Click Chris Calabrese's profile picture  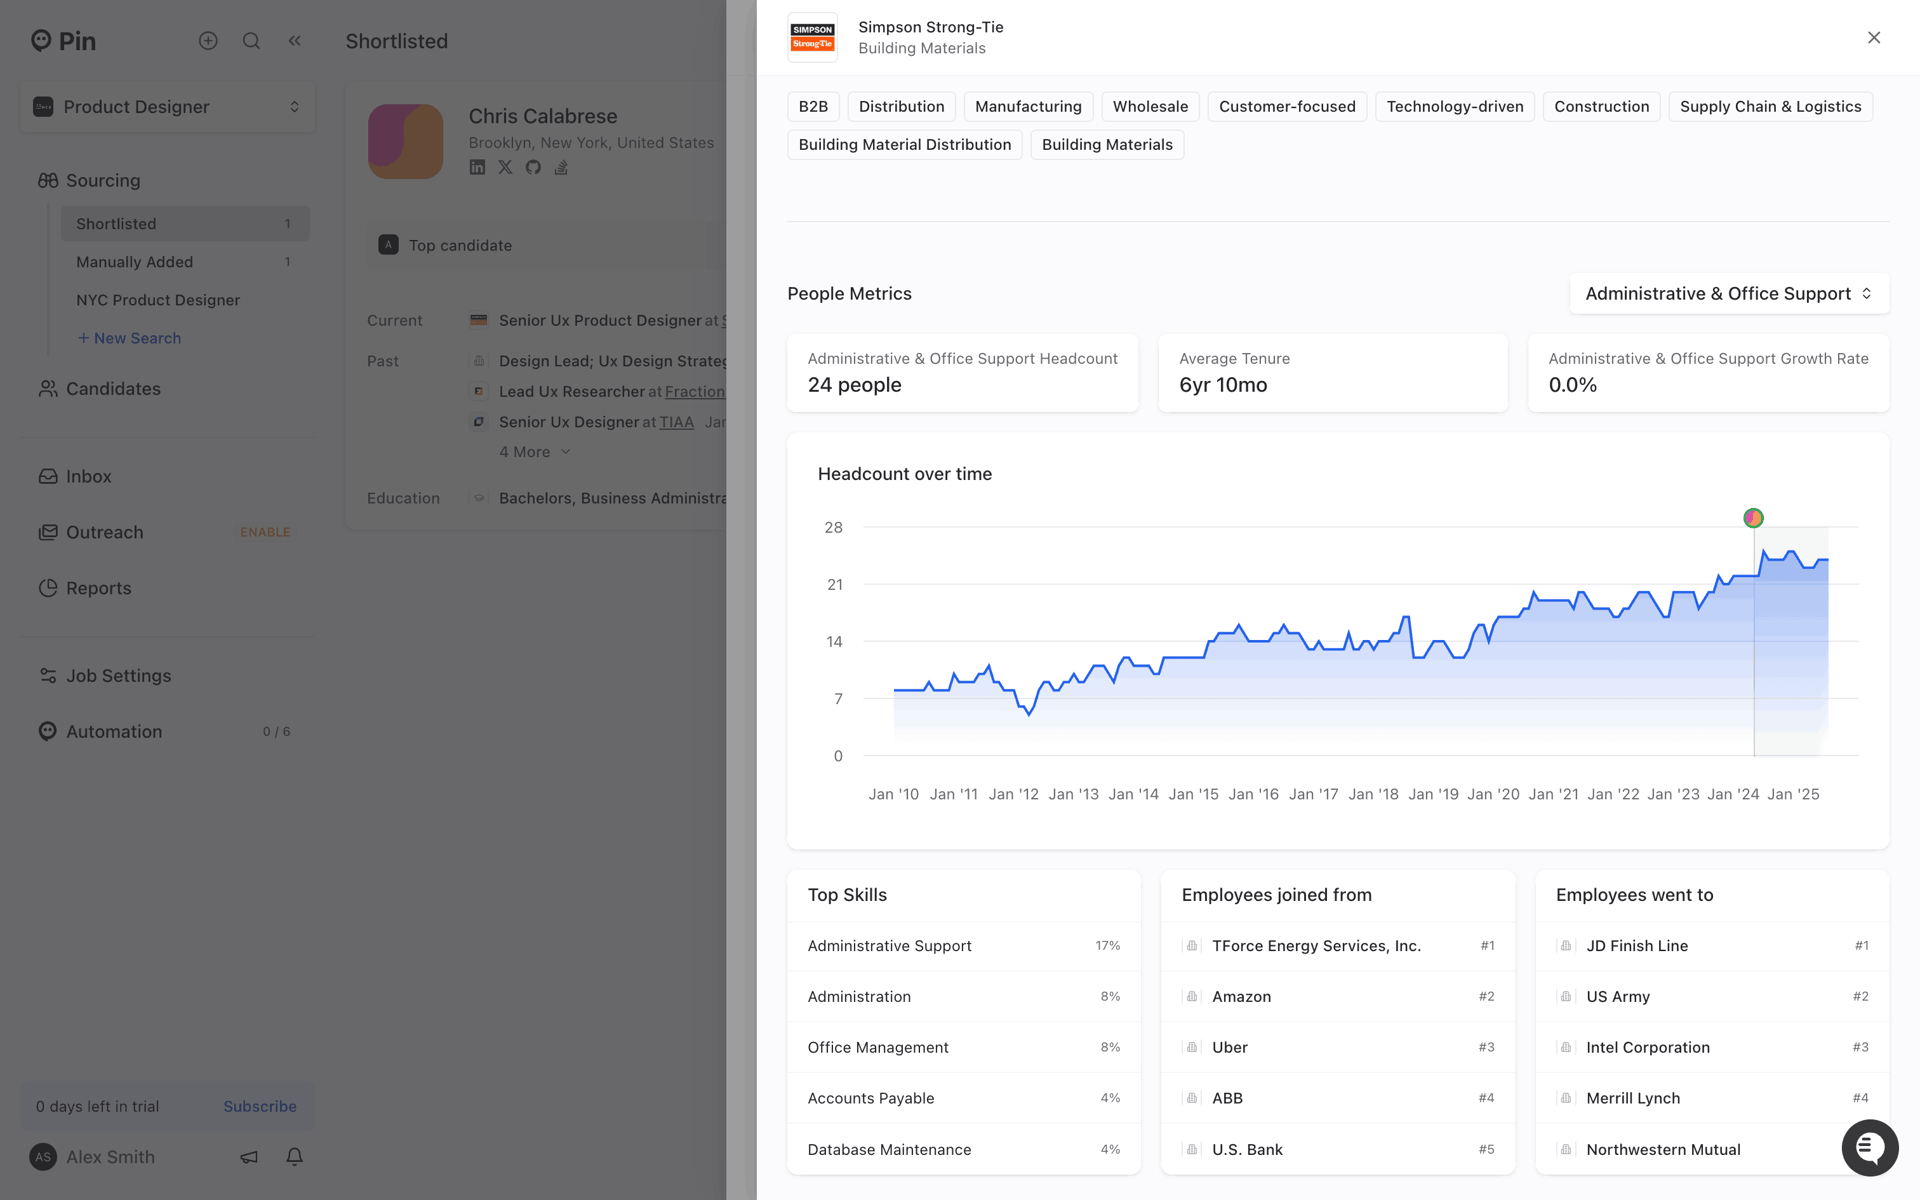click(x=405, y=141)
